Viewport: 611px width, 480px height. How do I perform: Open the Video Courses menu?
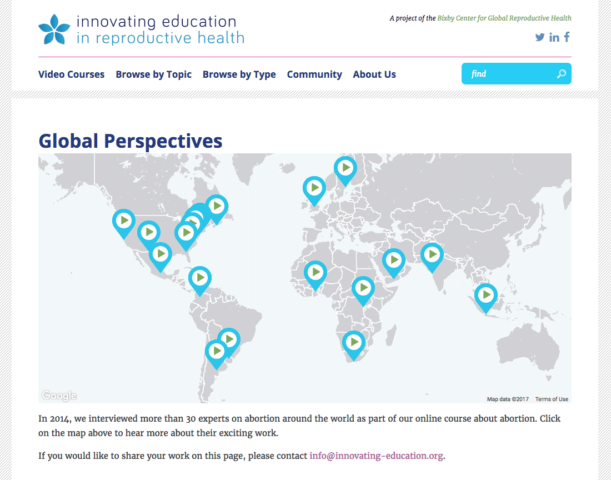click(71, 74)
